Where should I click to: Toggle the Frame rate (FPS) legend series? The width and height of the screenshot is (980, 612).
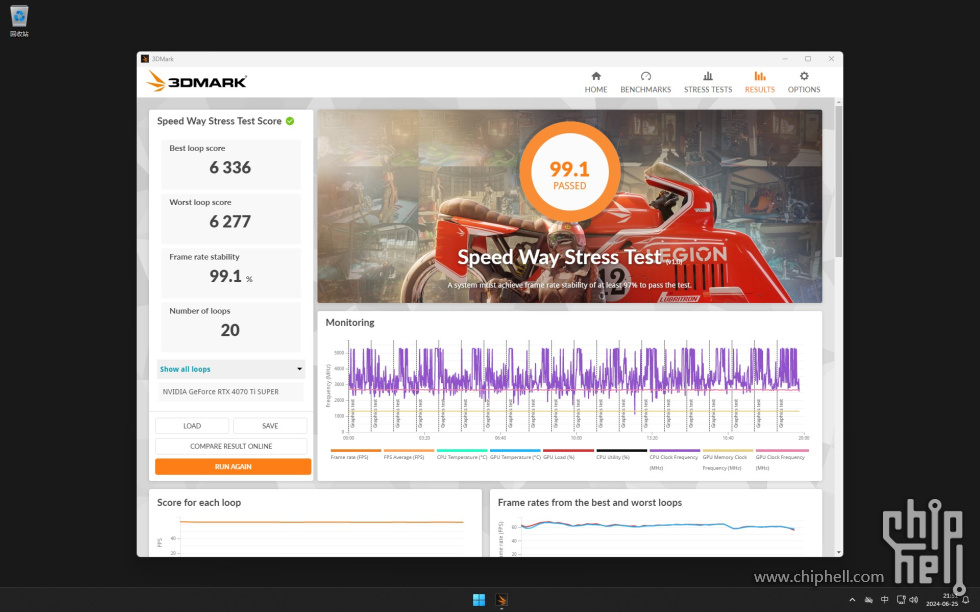click(355, 454)
